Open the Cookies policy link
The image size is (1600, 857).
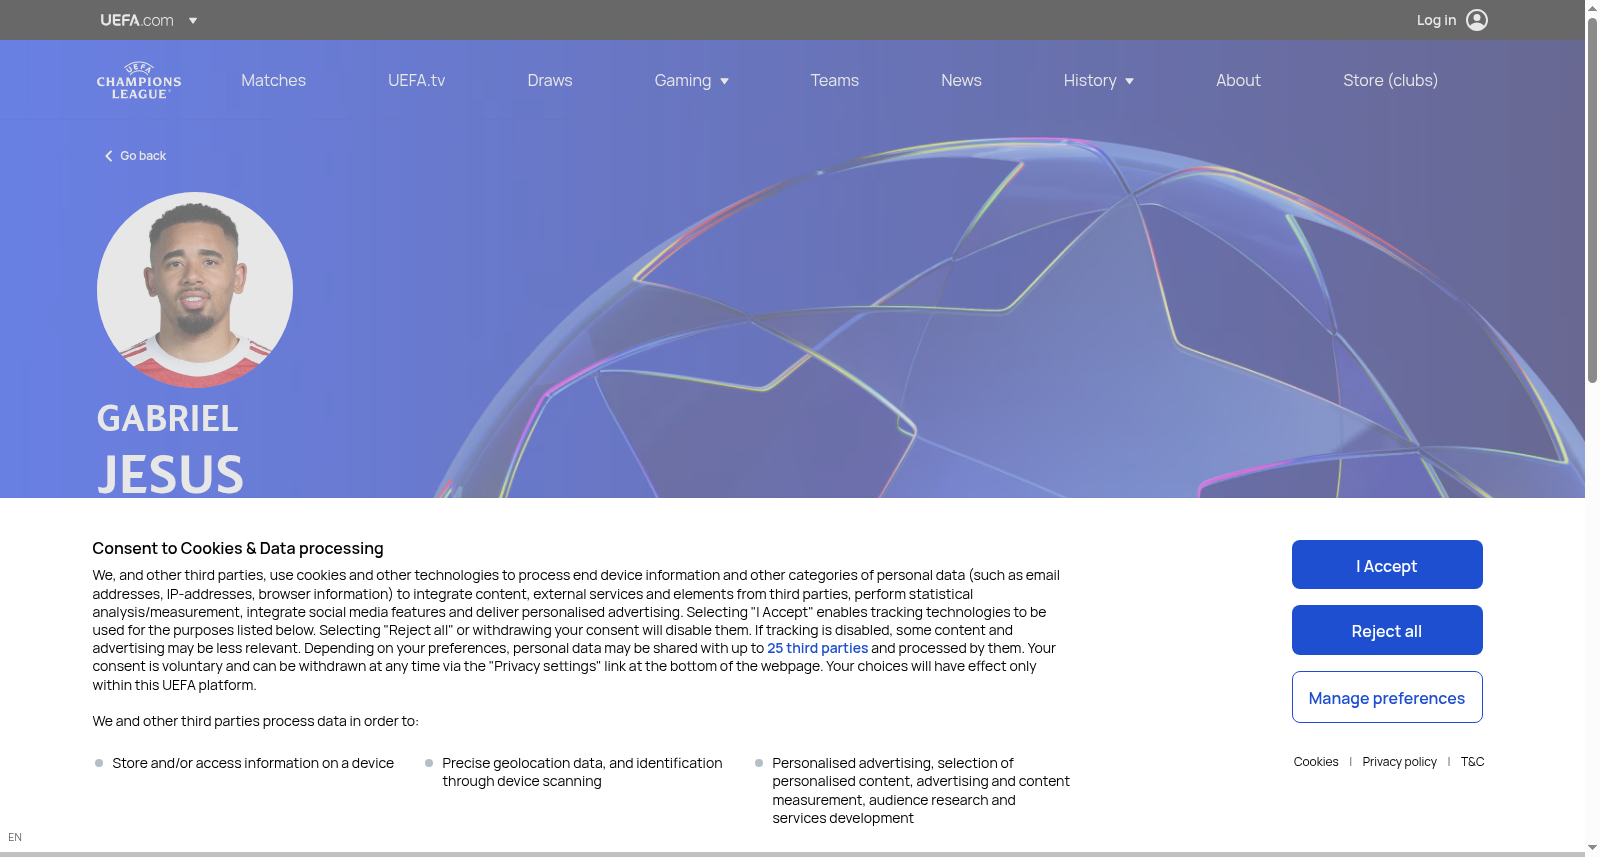[x=1316, y=762]
